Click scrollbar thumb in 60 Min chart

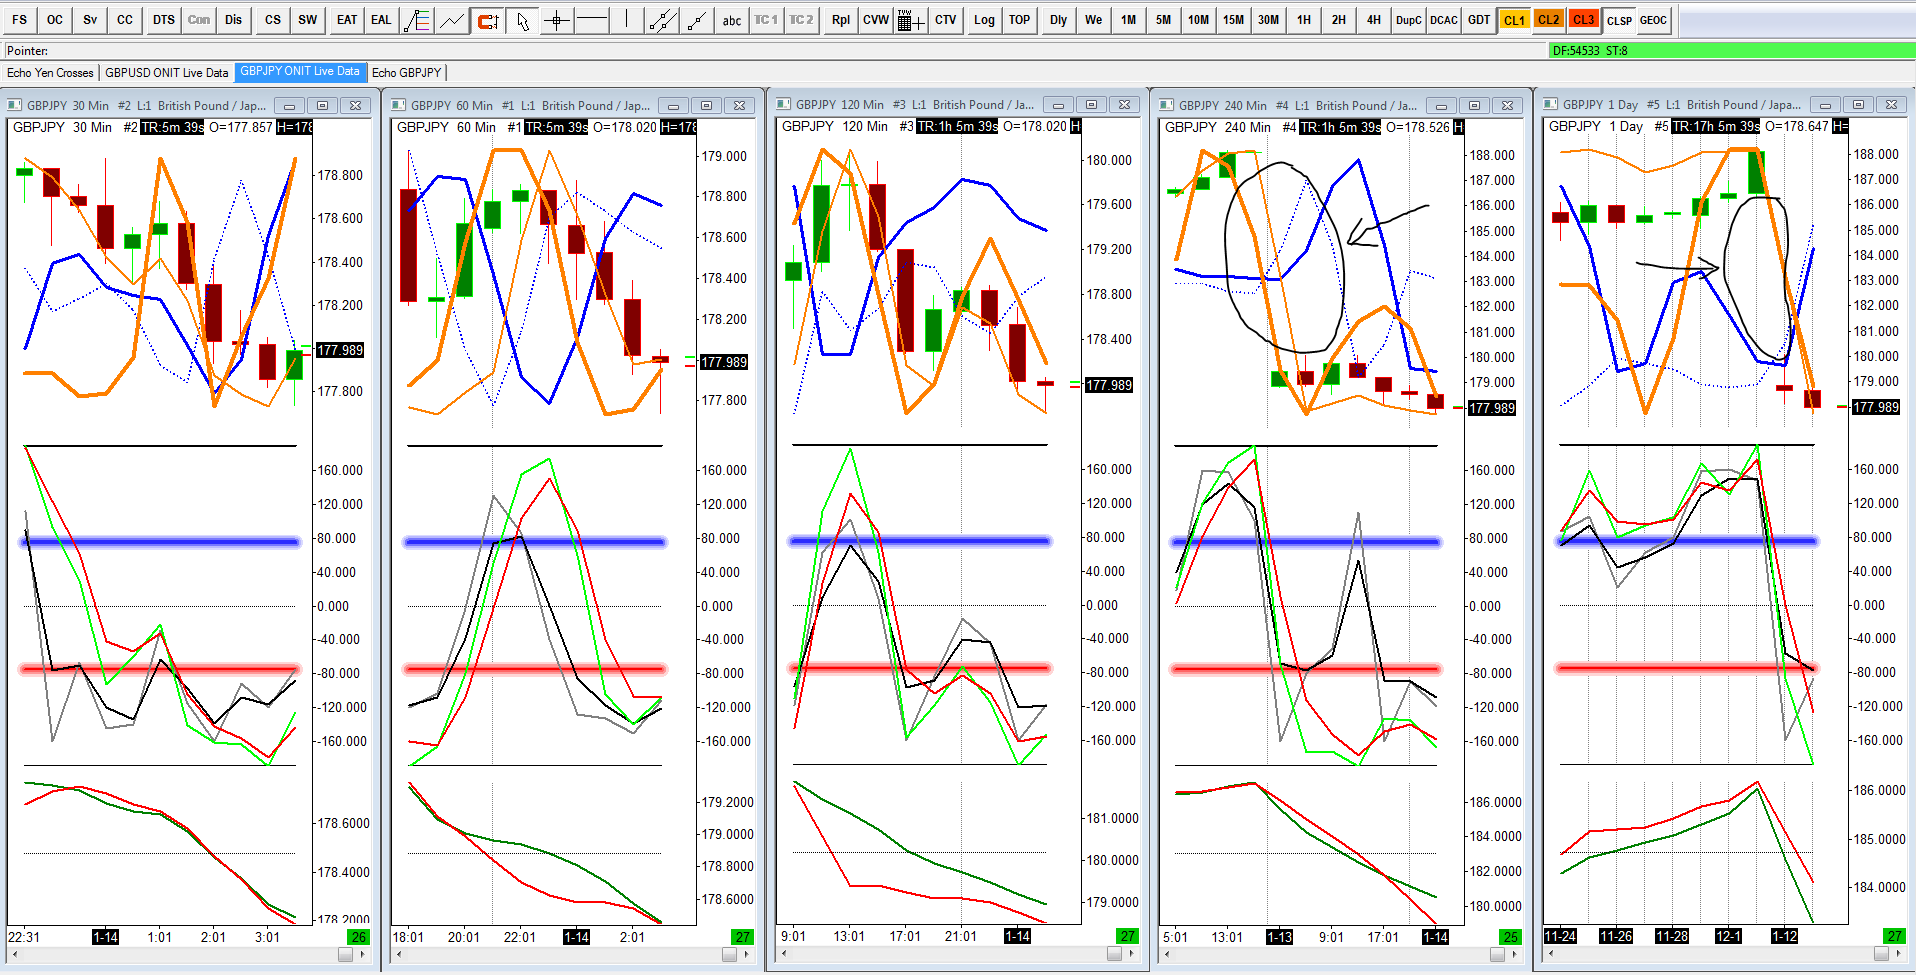point(730,955)
